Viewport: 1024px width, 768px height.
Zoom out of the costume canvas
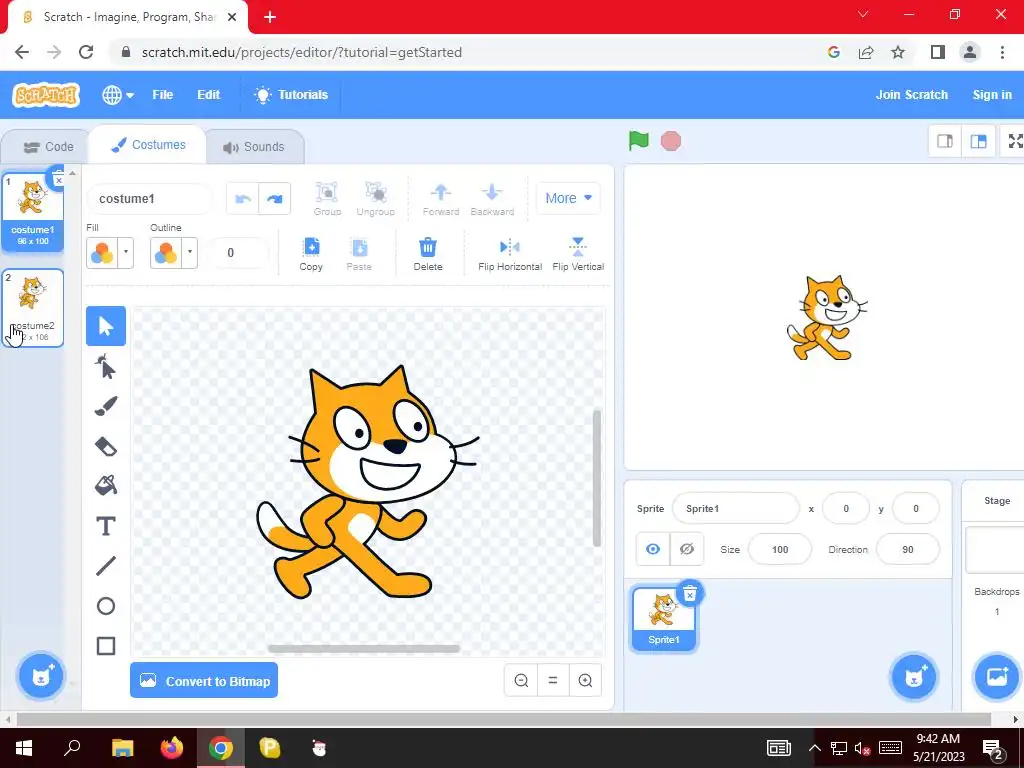(x=521, y=680)
